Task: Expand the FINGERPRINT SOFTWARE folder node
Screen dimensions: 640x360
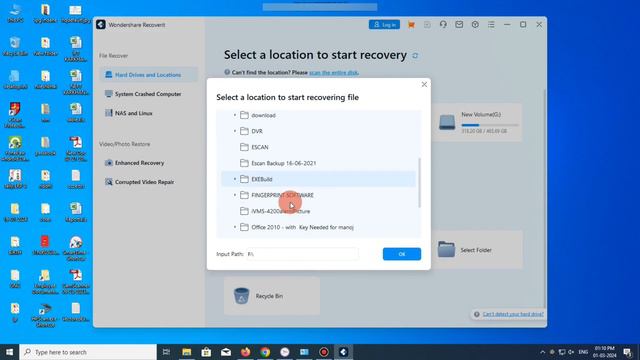Action: (235, 195)
